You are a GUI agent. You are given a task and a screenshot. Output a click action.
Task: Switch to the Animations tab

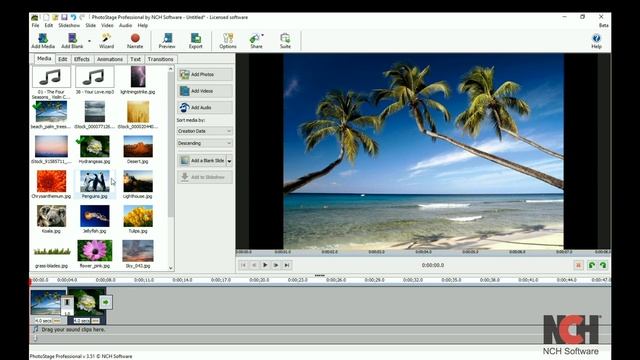(110, 59)
